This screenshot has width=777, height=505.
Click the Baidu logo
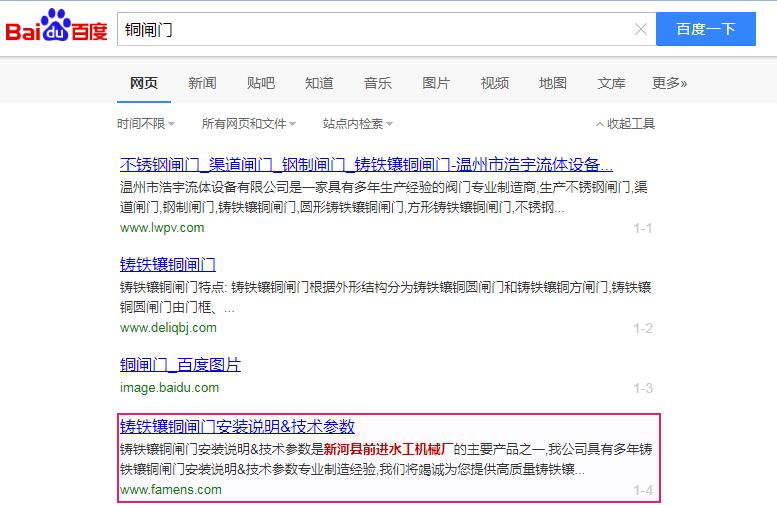[56, 29]
